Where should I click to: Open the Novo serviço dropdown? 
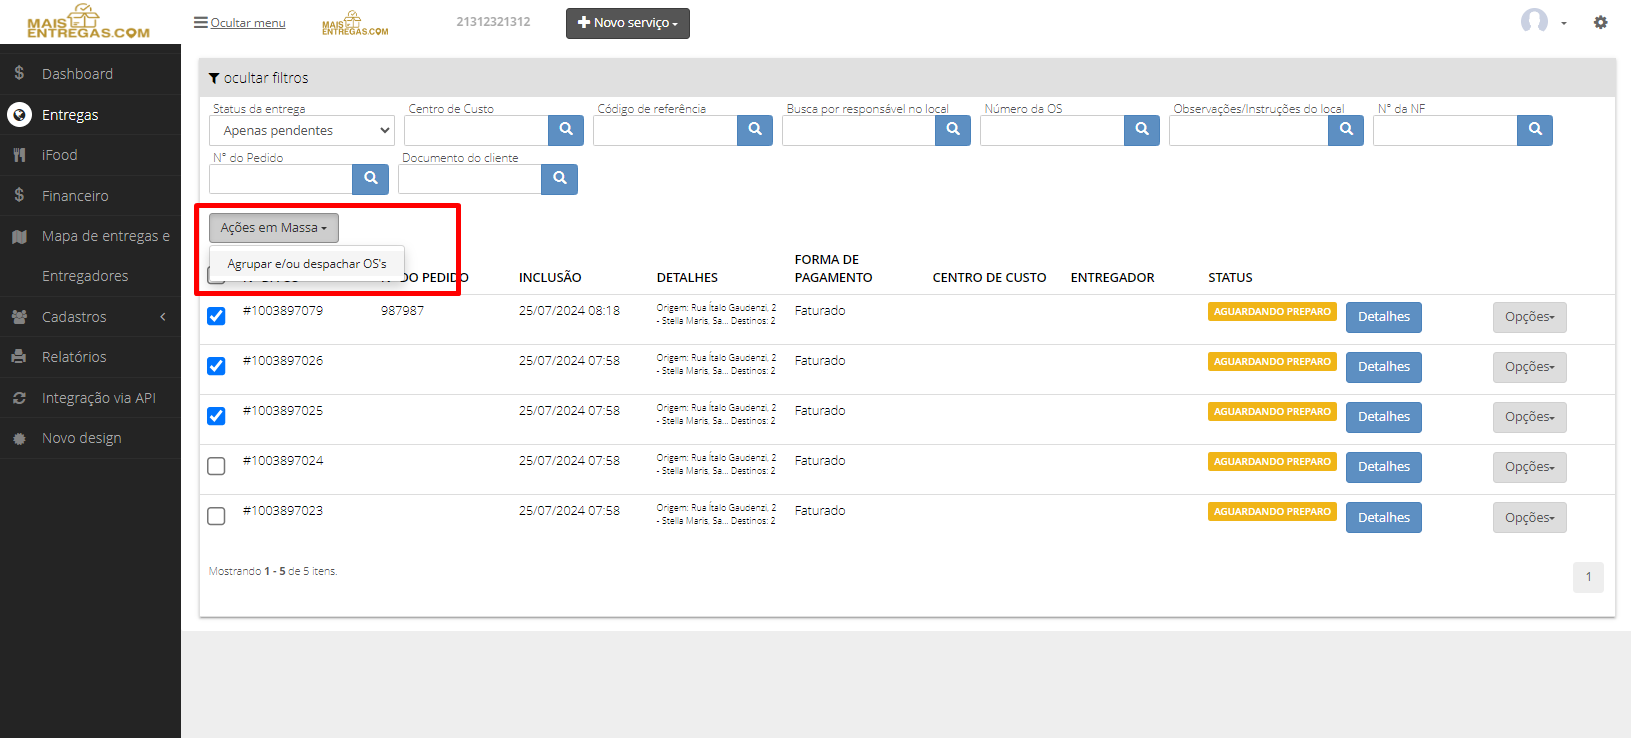[628, 23]
